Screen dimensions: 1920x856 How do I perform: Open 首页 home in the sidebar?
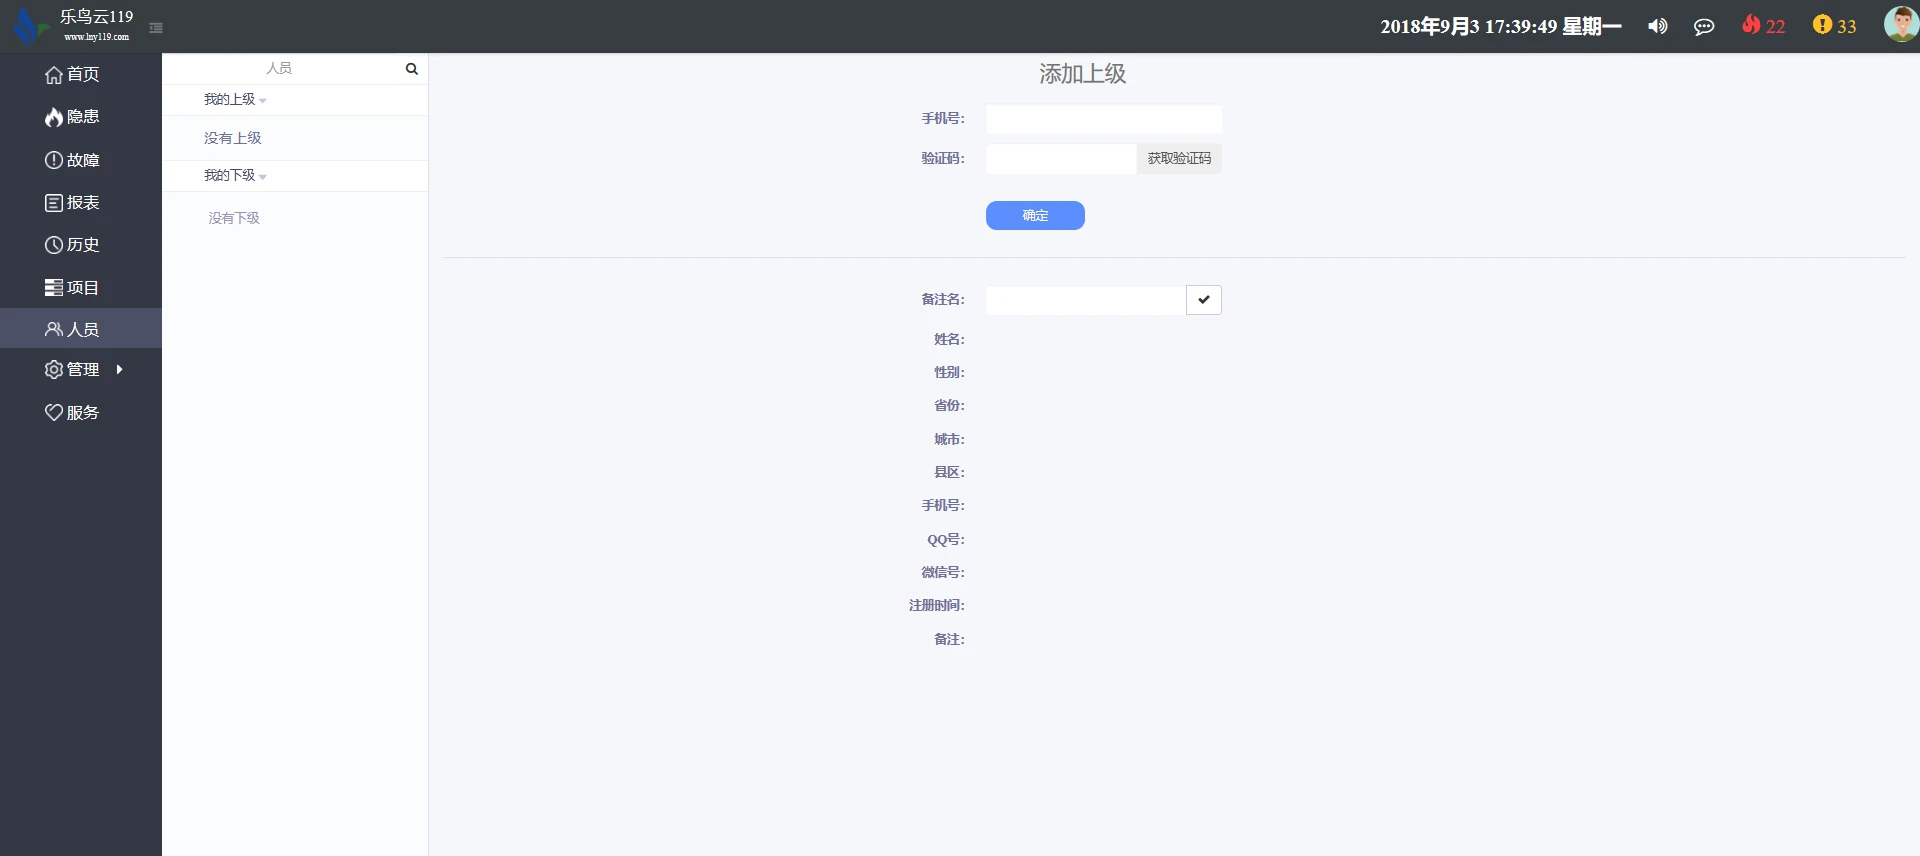[x=72, y=74]
